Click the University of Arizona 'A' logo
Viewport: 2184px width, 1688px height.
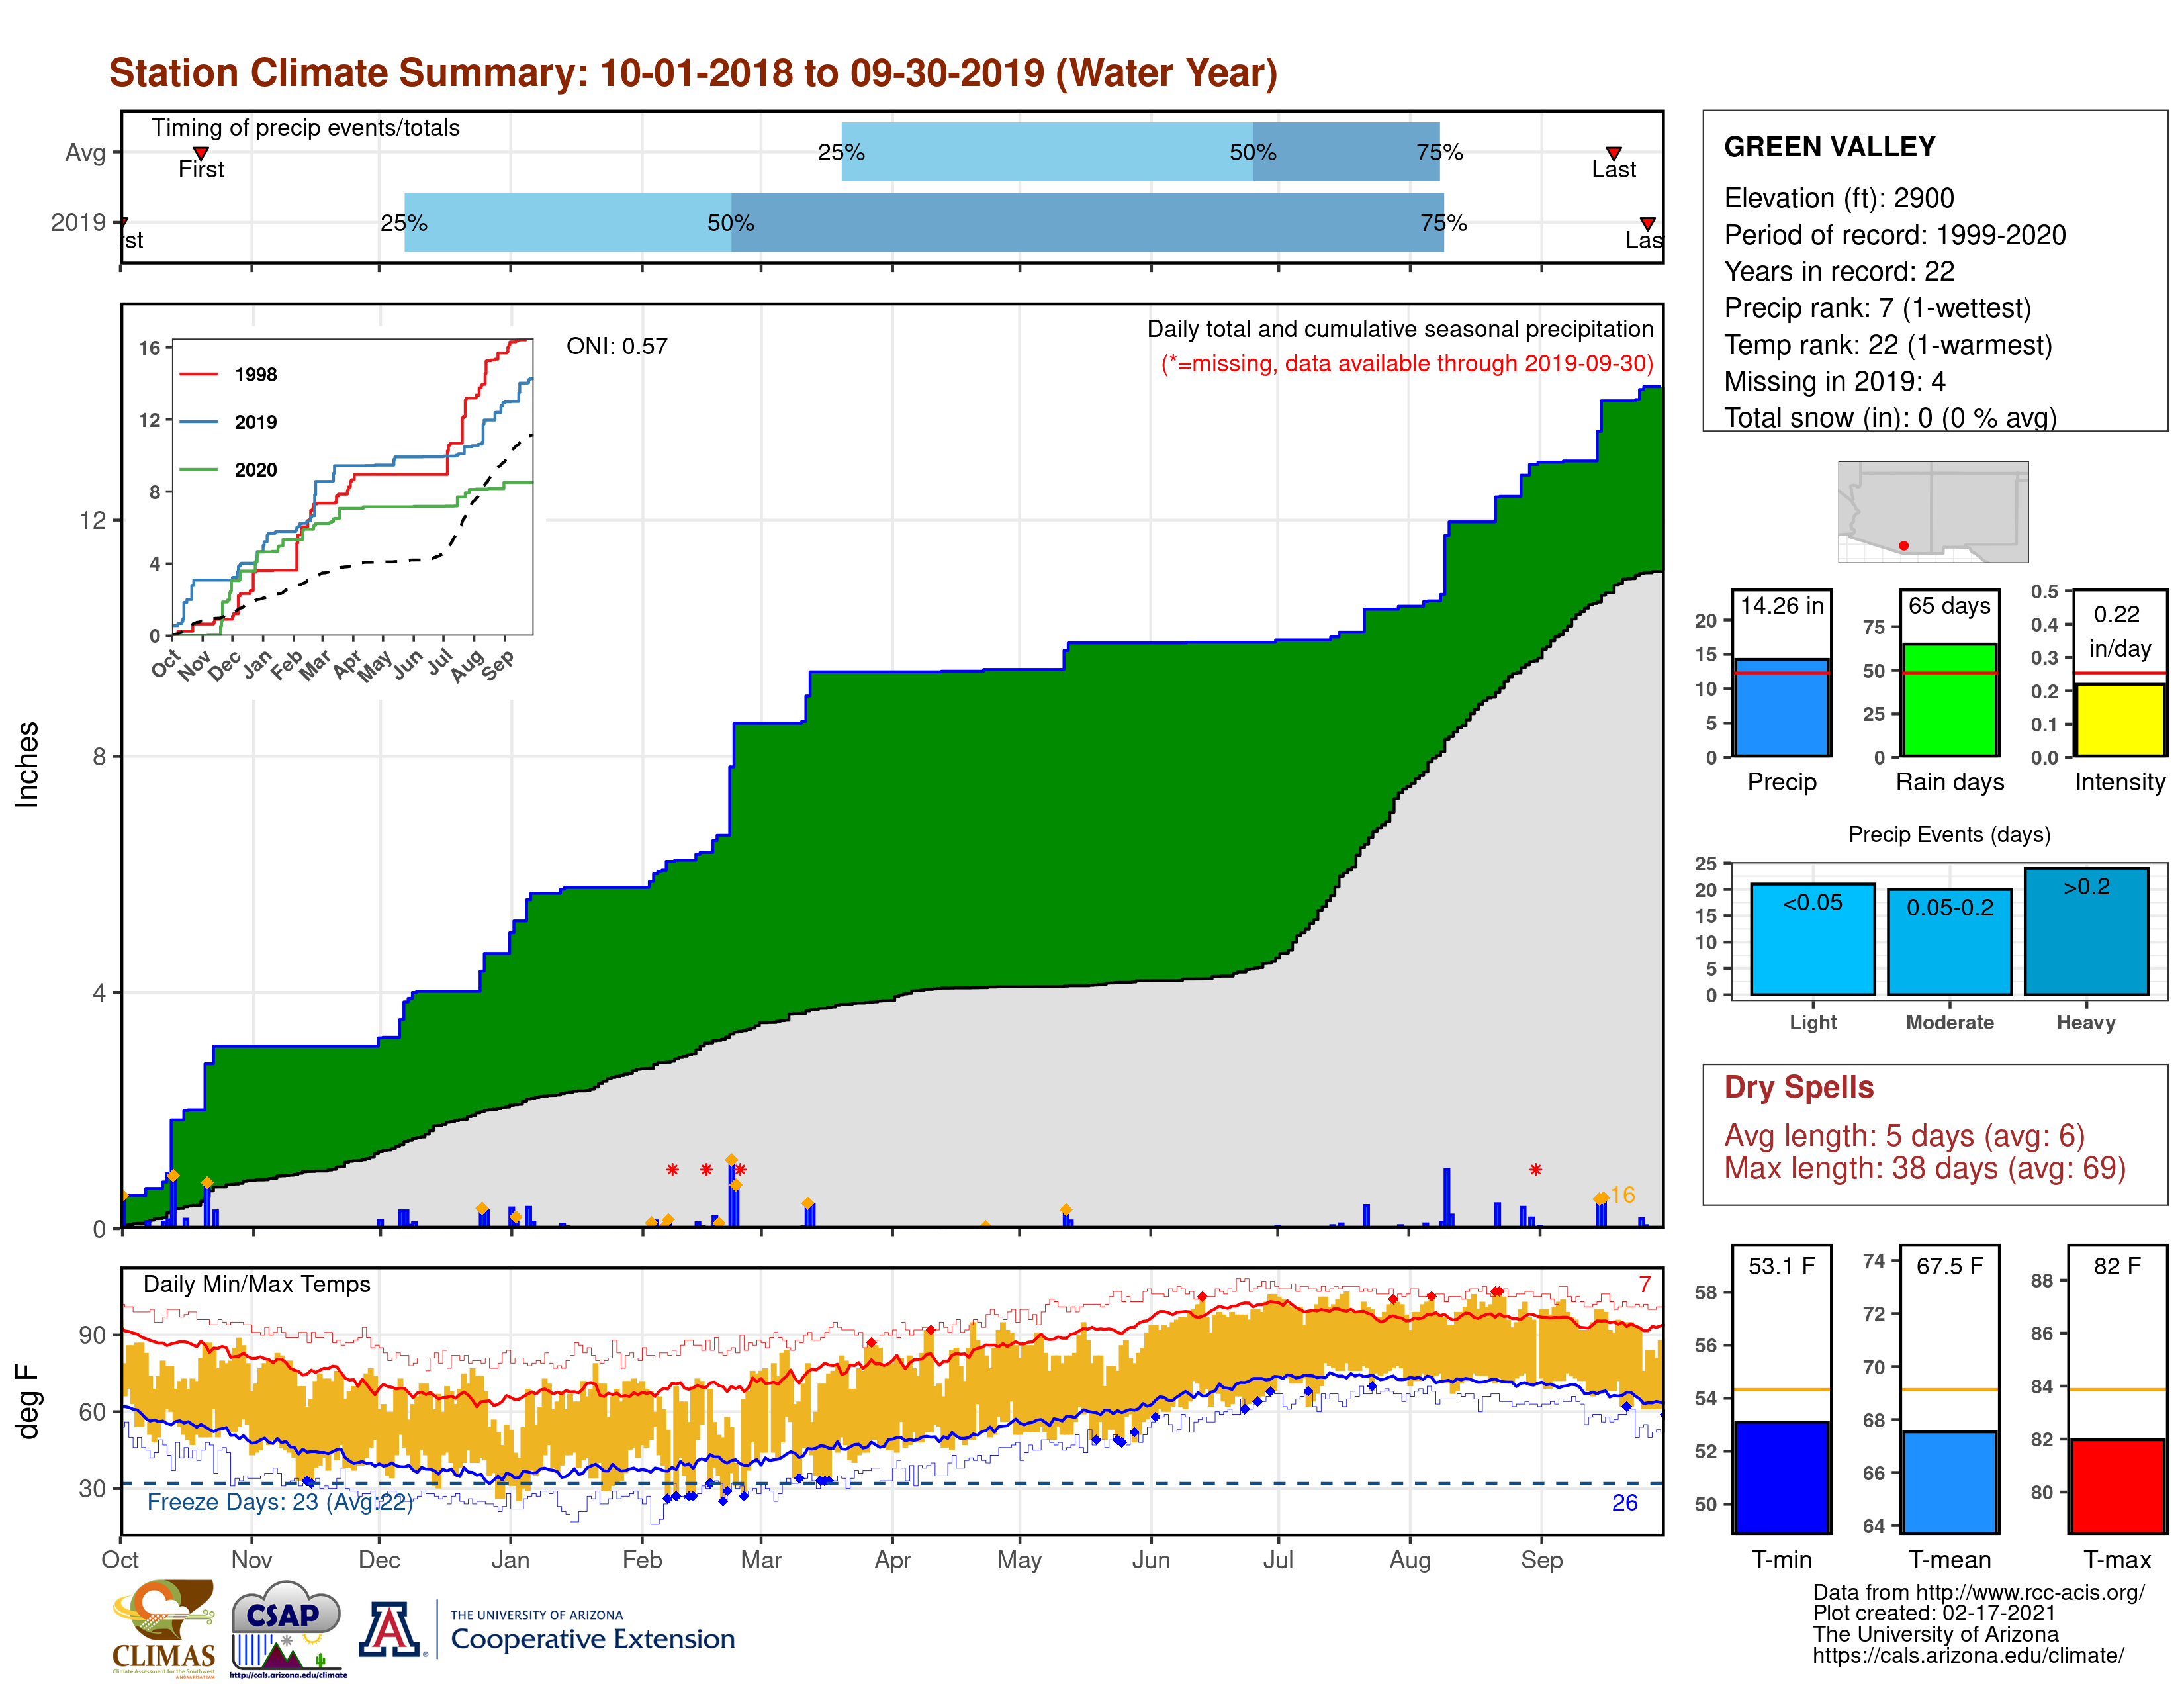click(x=390, y=1630)
